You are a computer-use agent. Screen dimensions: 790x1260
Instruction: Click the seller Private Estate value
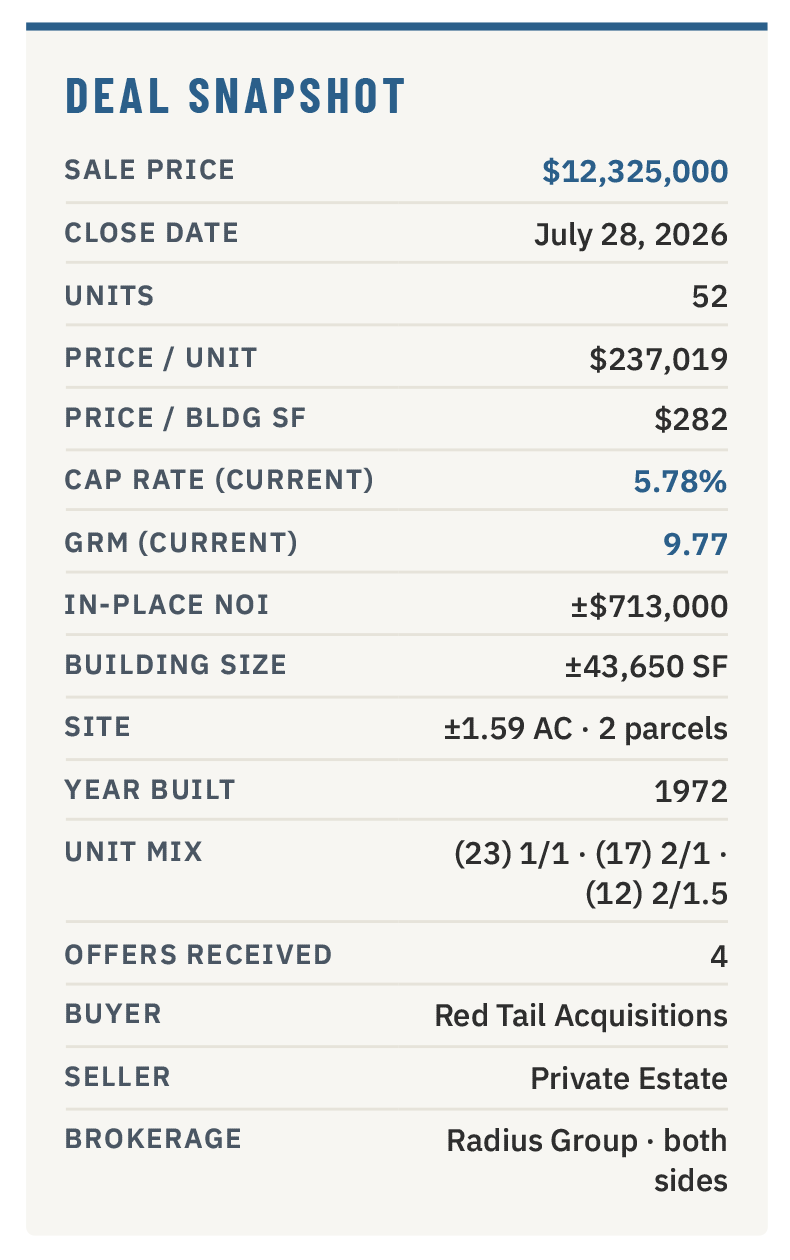coord(629,1079)
